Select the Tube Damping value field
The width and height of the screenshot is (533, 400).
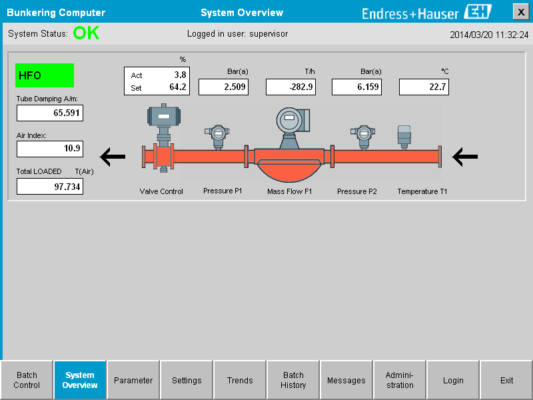tap(50, 113)
